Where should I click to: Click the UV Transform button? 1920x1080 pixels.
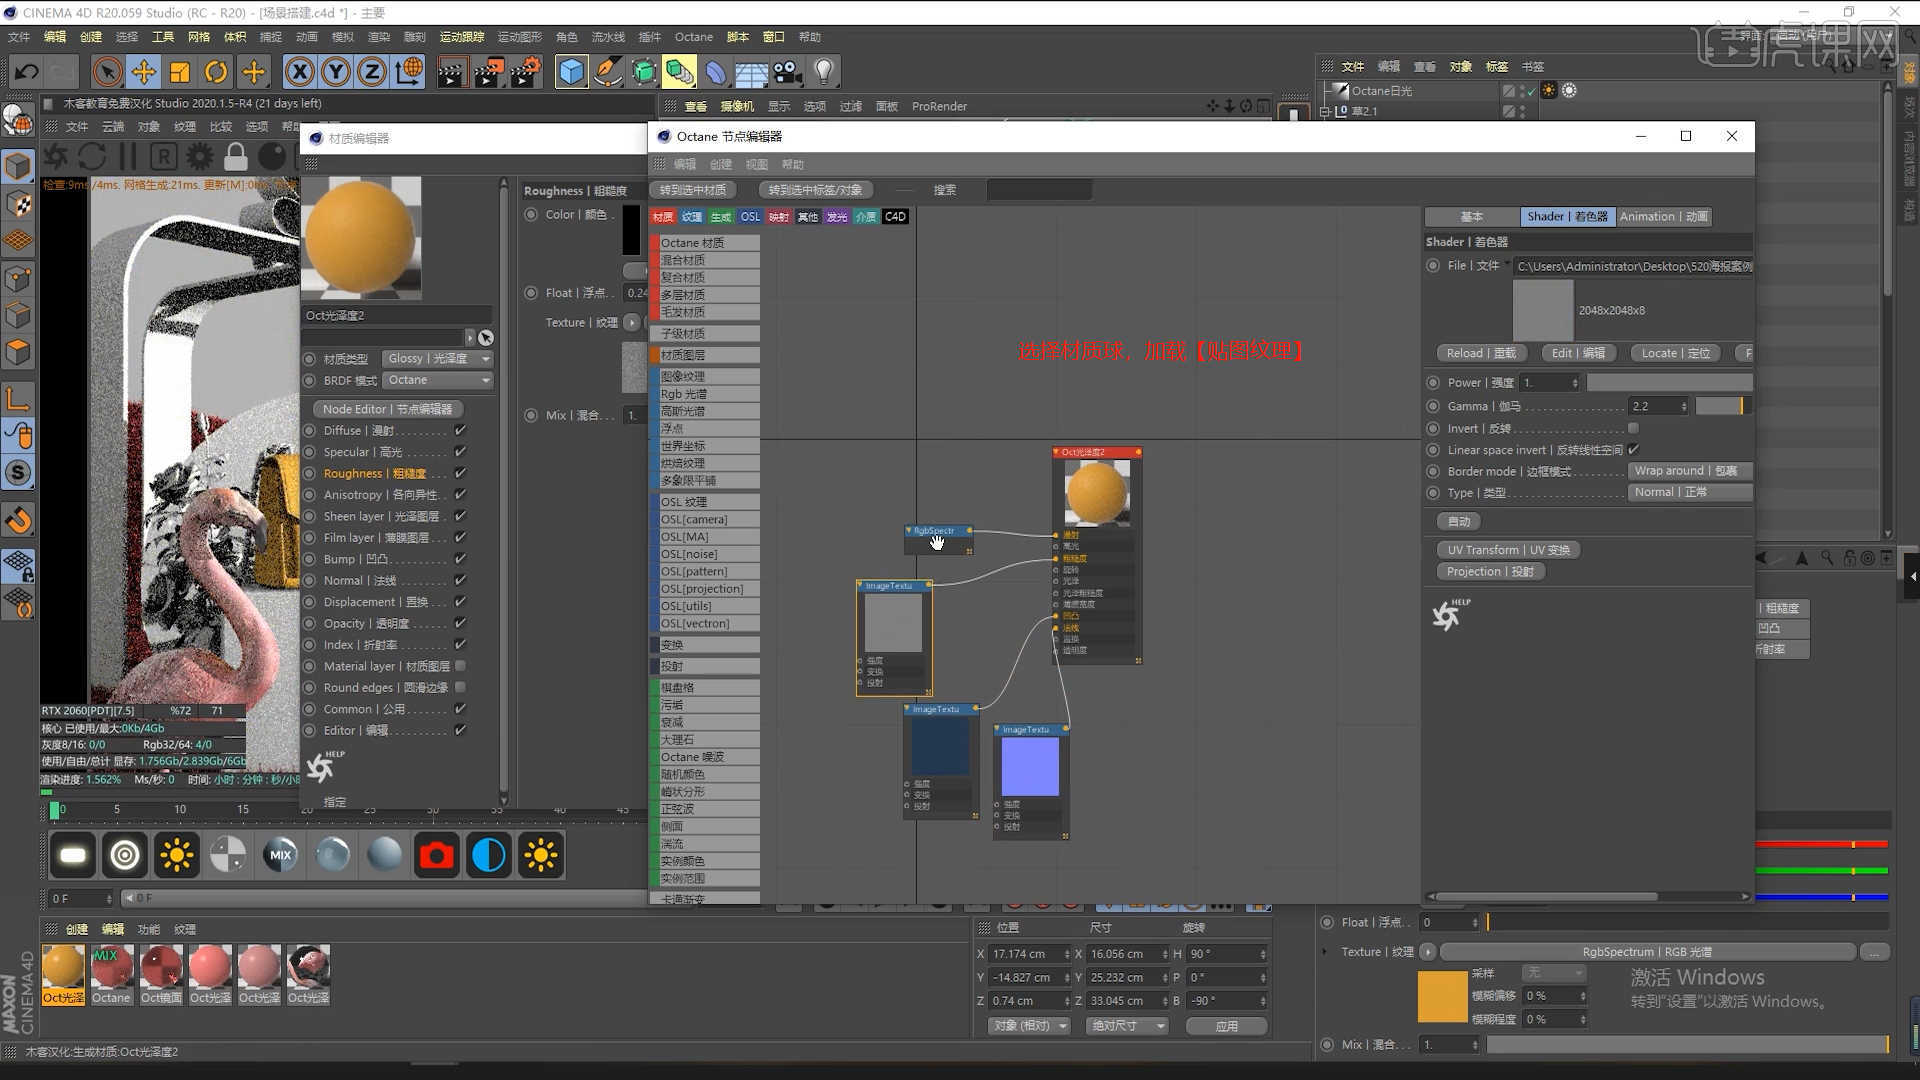(x=1507, y=550)
